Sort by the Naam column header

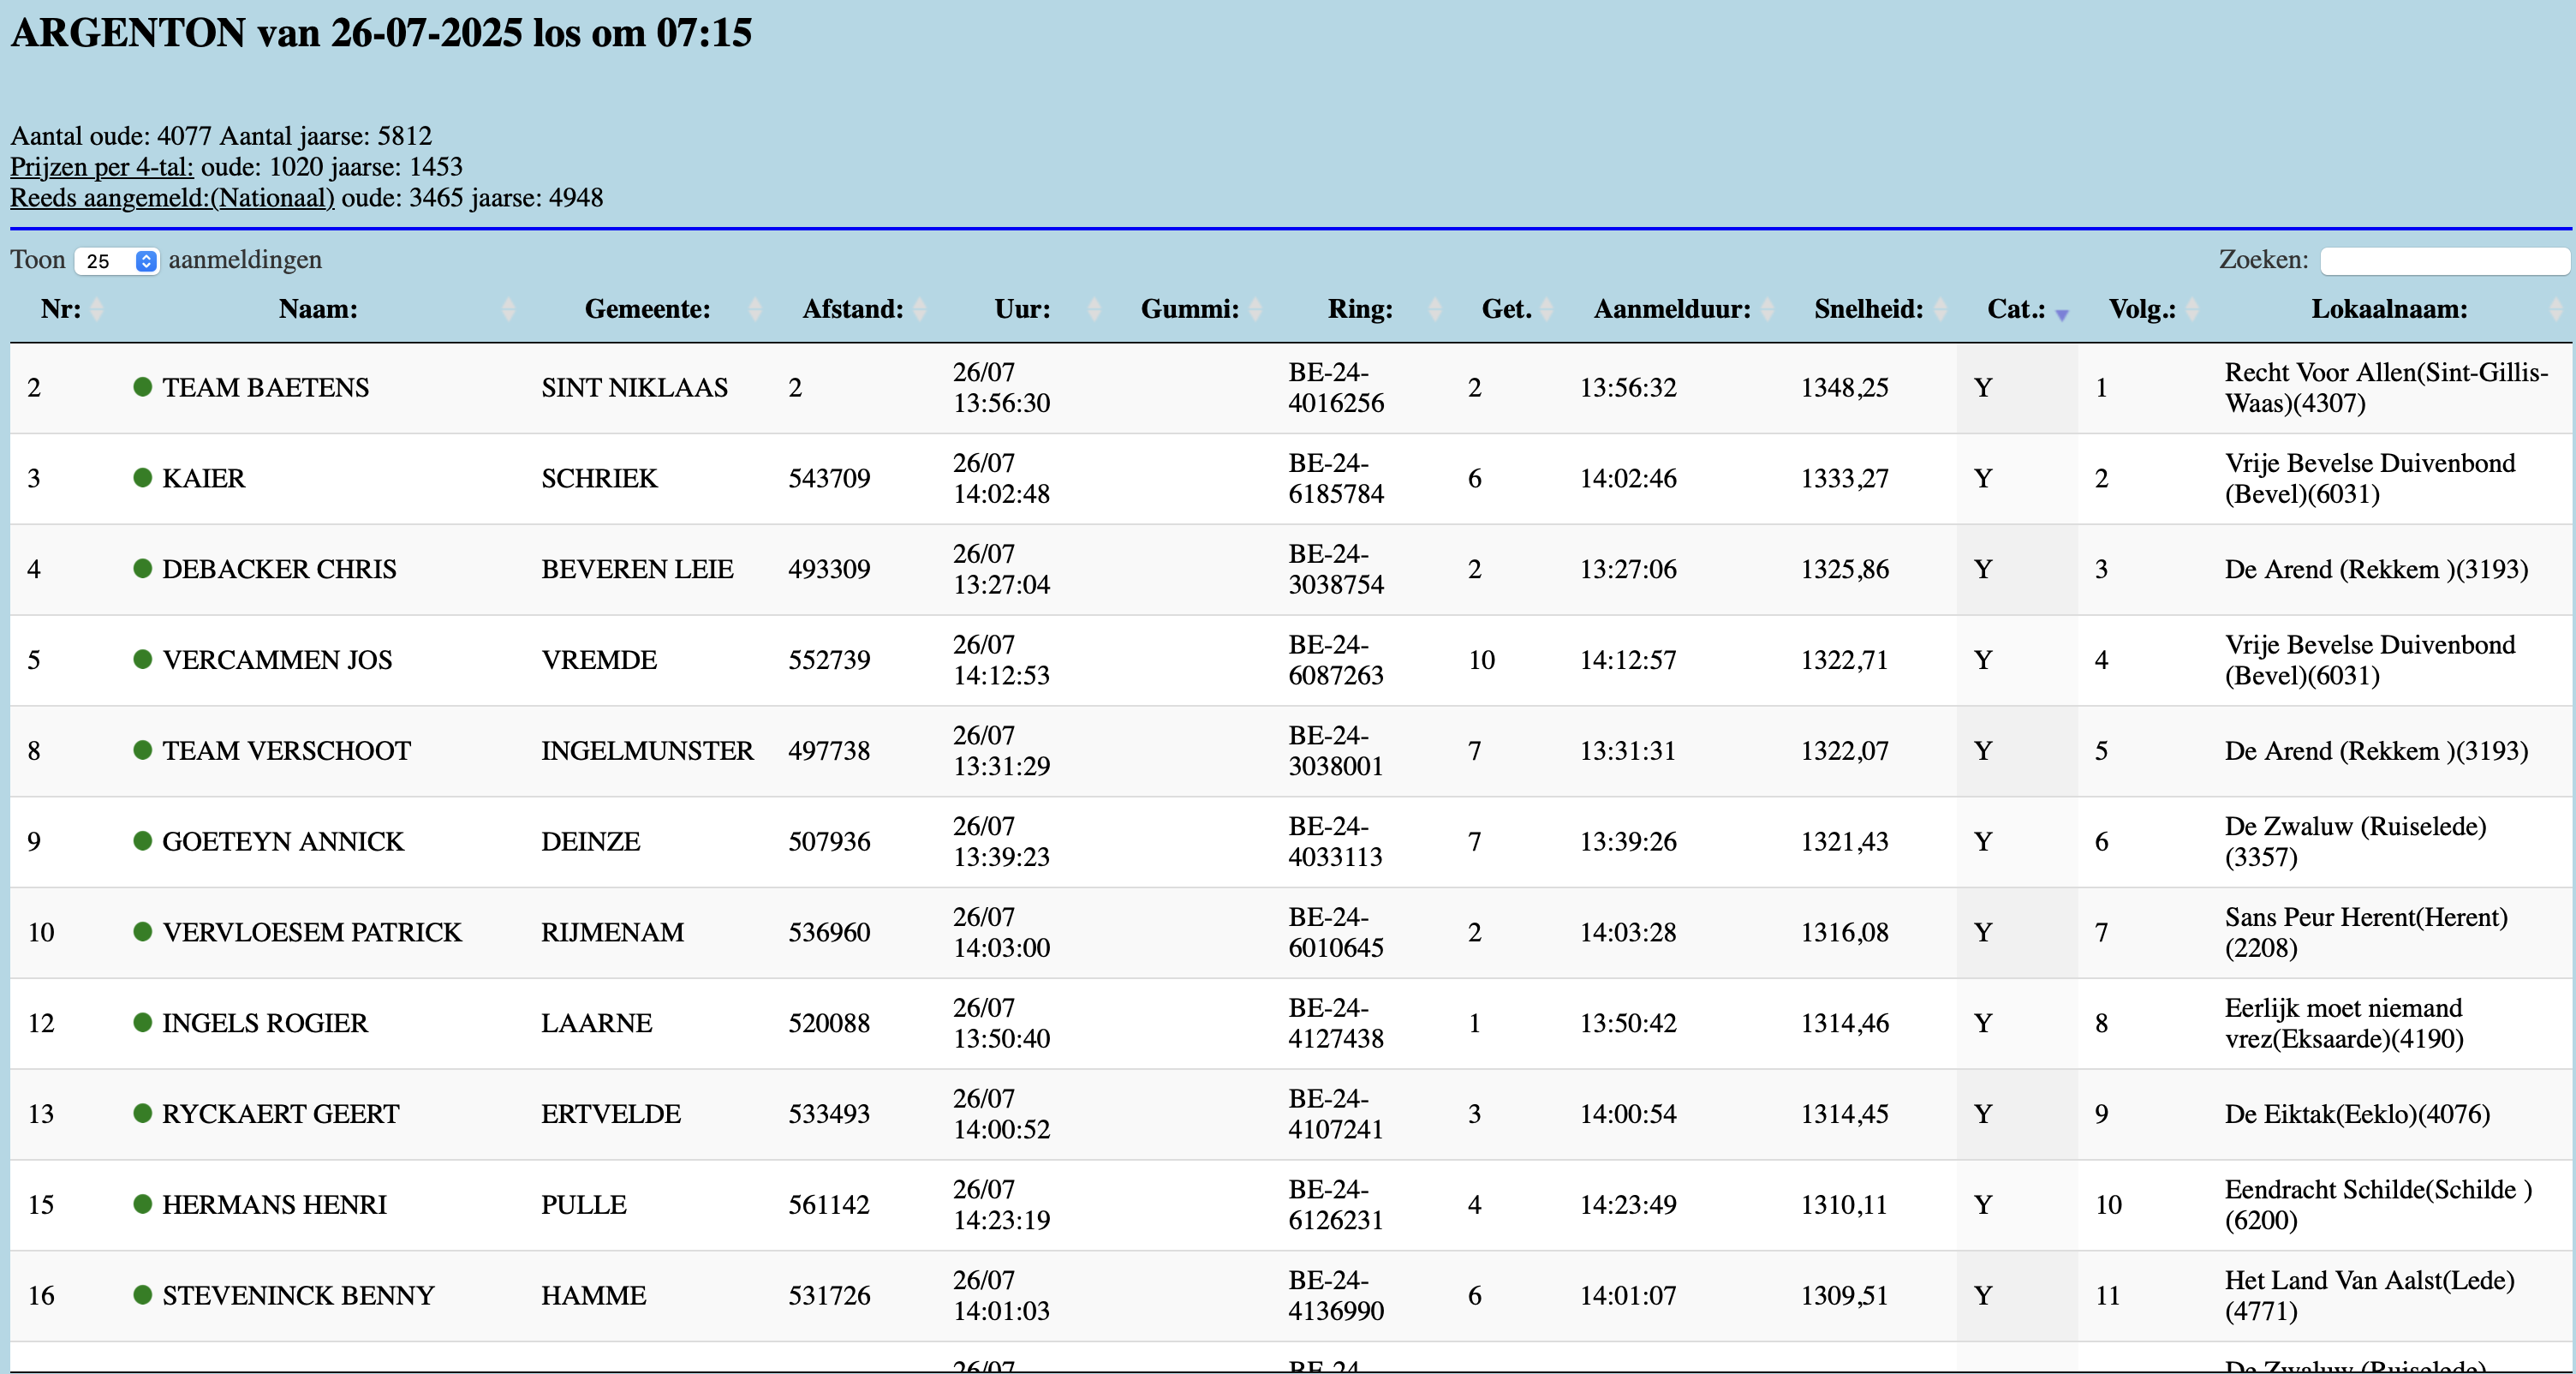318,309
